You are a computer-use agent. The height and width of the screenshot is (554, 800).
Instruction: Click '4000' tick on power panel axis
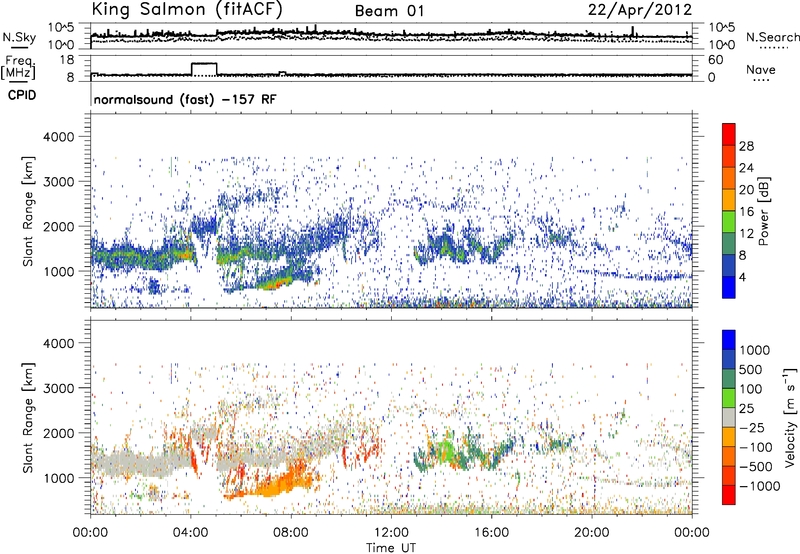point(59,137)
